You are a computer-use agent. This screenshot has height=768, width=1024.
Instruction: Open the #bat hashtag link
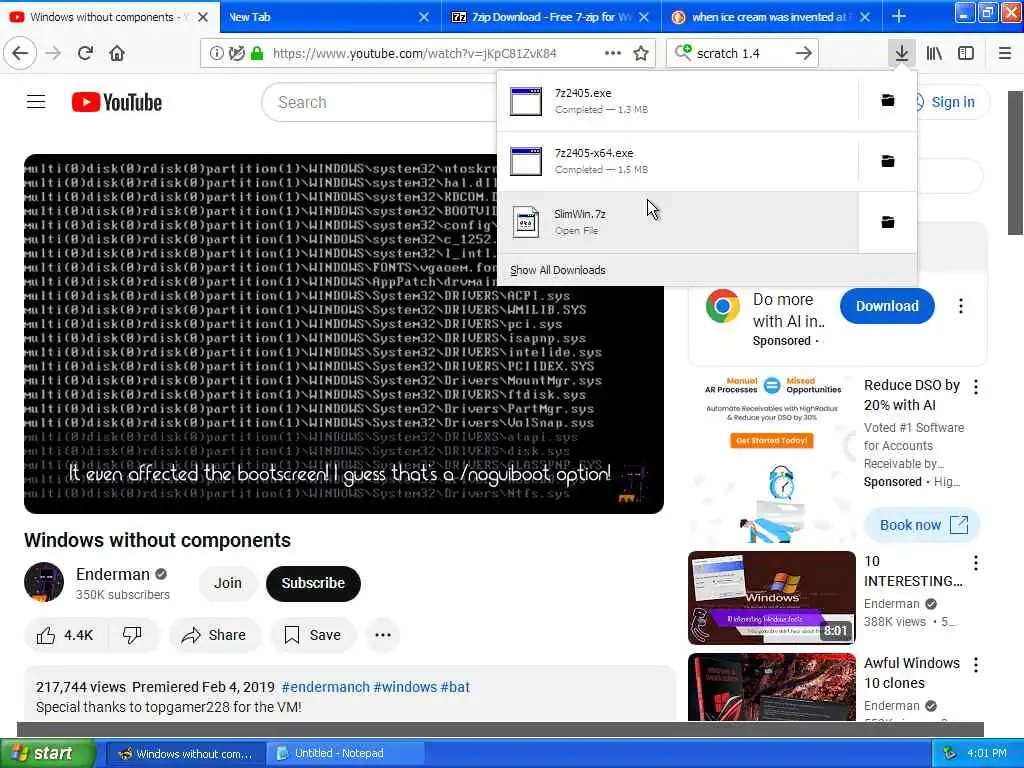click(455, 687)
